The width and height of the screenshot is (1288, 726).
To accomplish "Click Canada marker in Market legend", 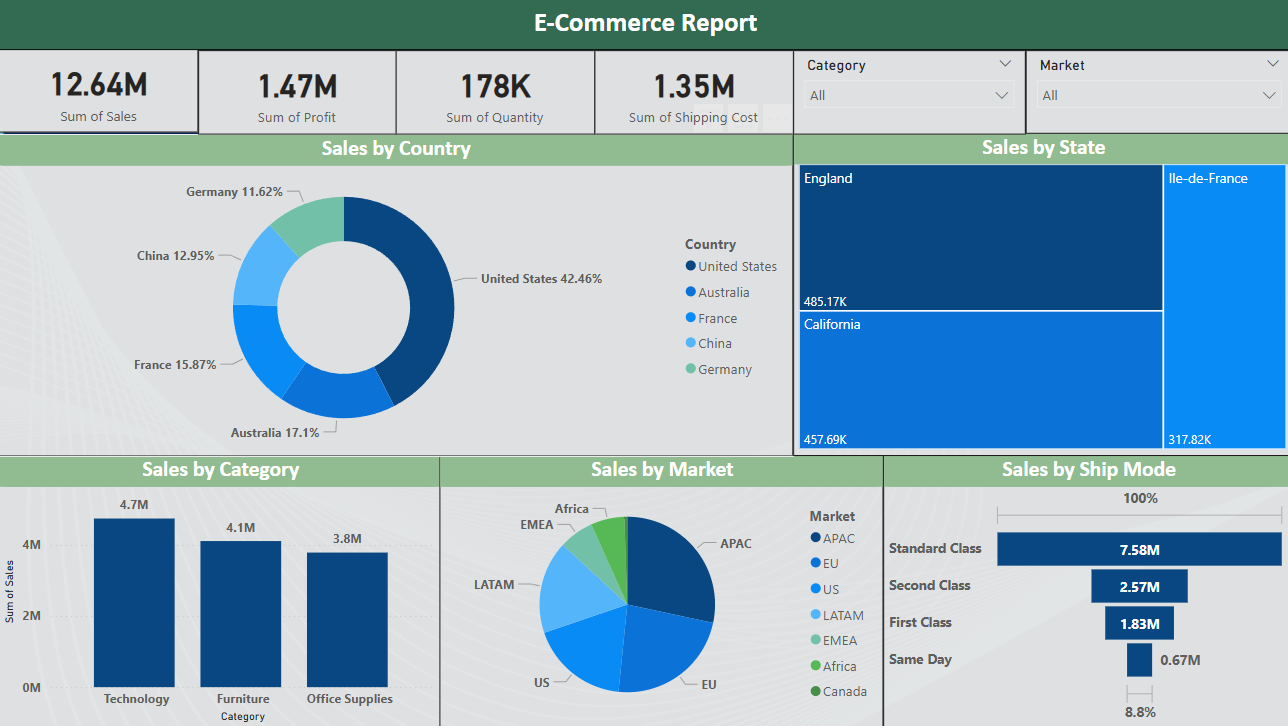I will pos(816,691).
